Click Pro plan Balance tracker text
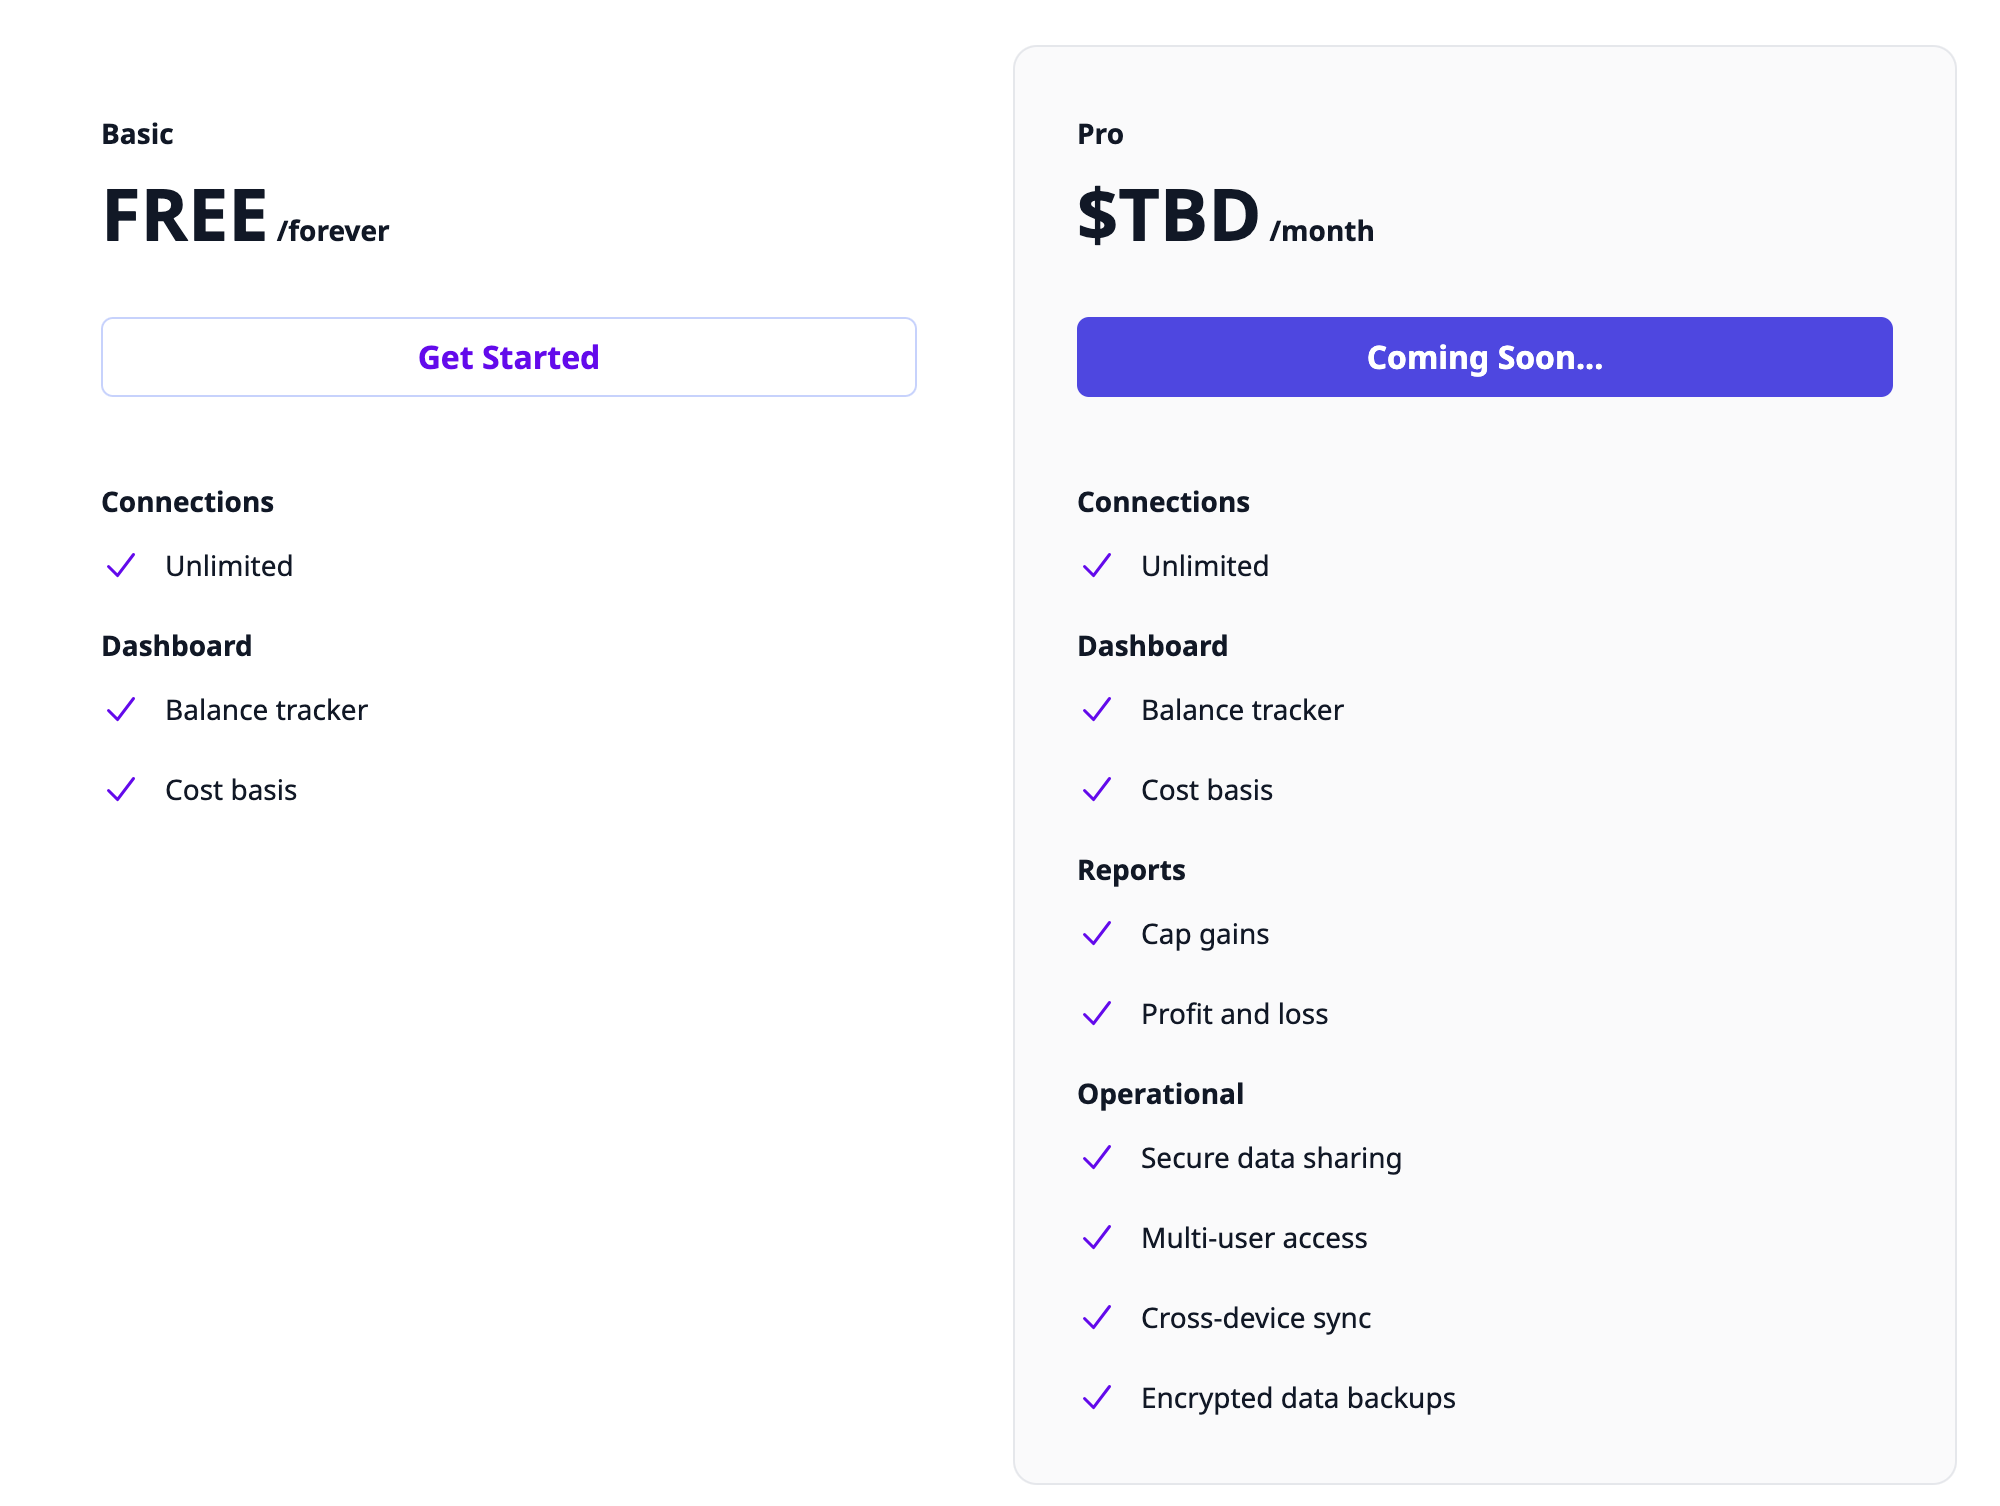Image resolution: width=2000 pixels, height=1506 pixels. [1242, 710]
